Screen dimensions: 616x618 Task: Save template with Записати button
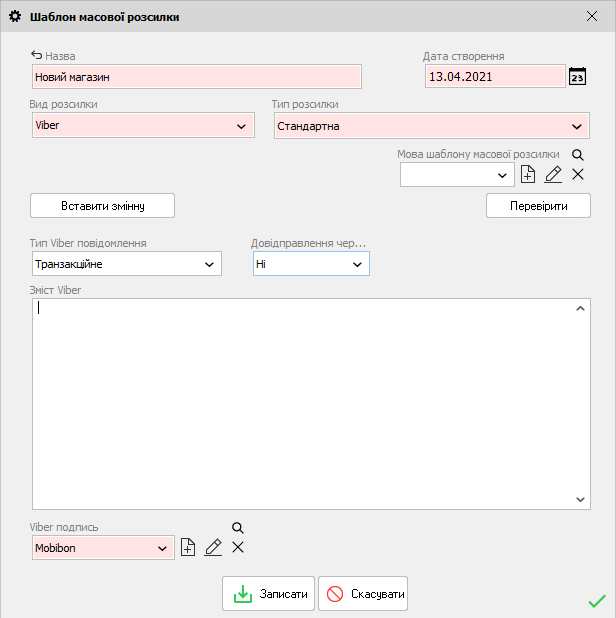coord(268,594)
